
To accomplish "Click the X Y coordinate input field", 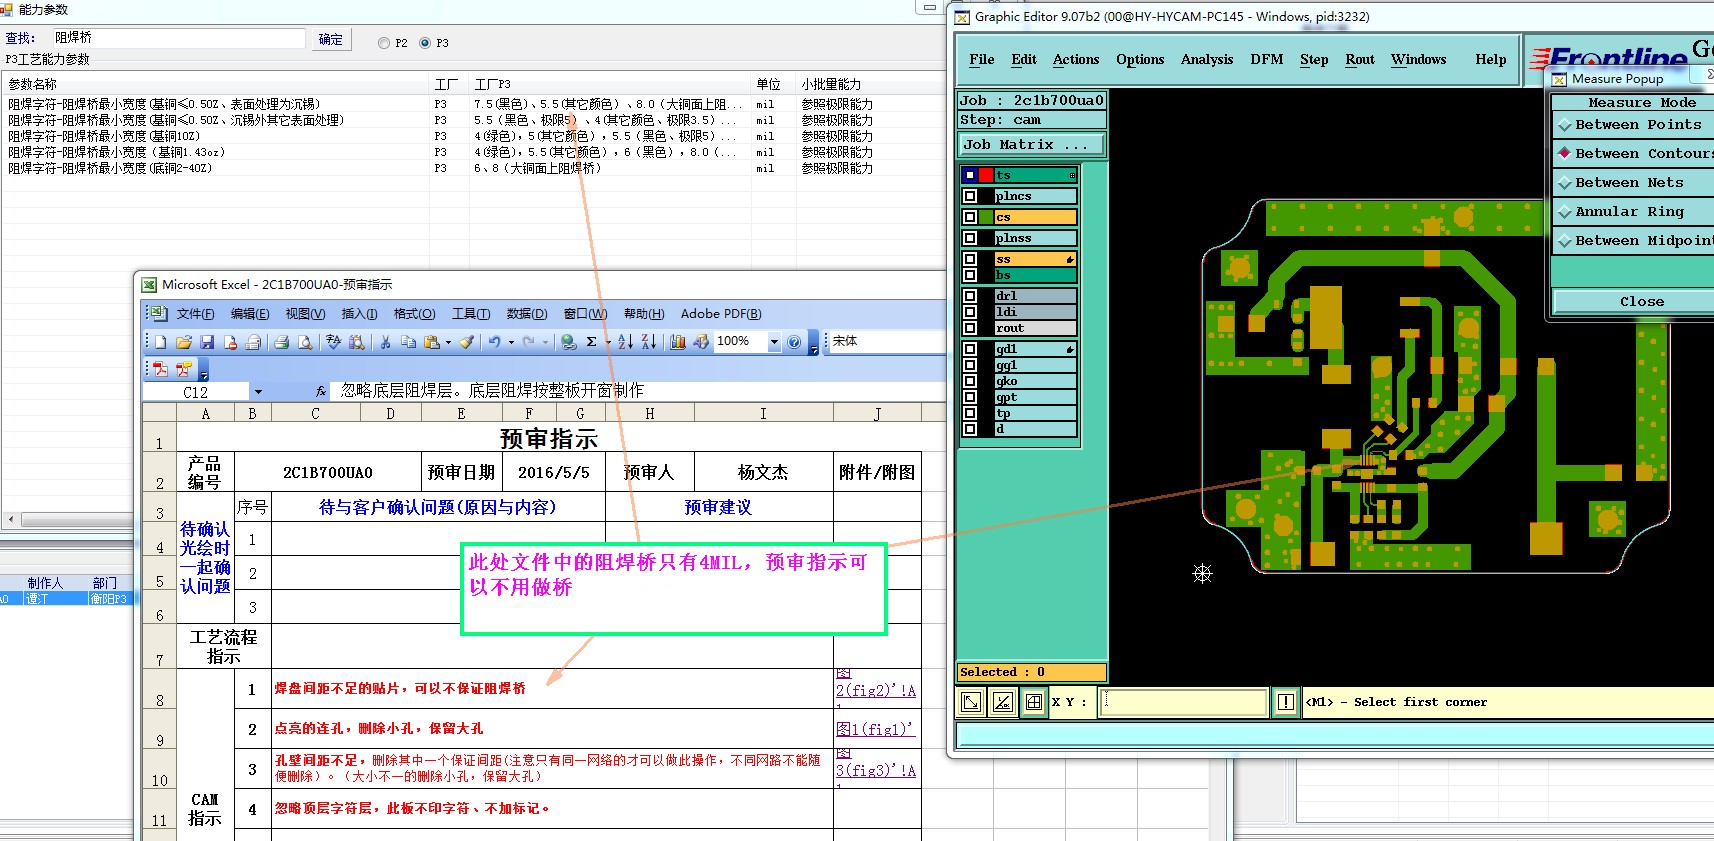I will 1183,702.
